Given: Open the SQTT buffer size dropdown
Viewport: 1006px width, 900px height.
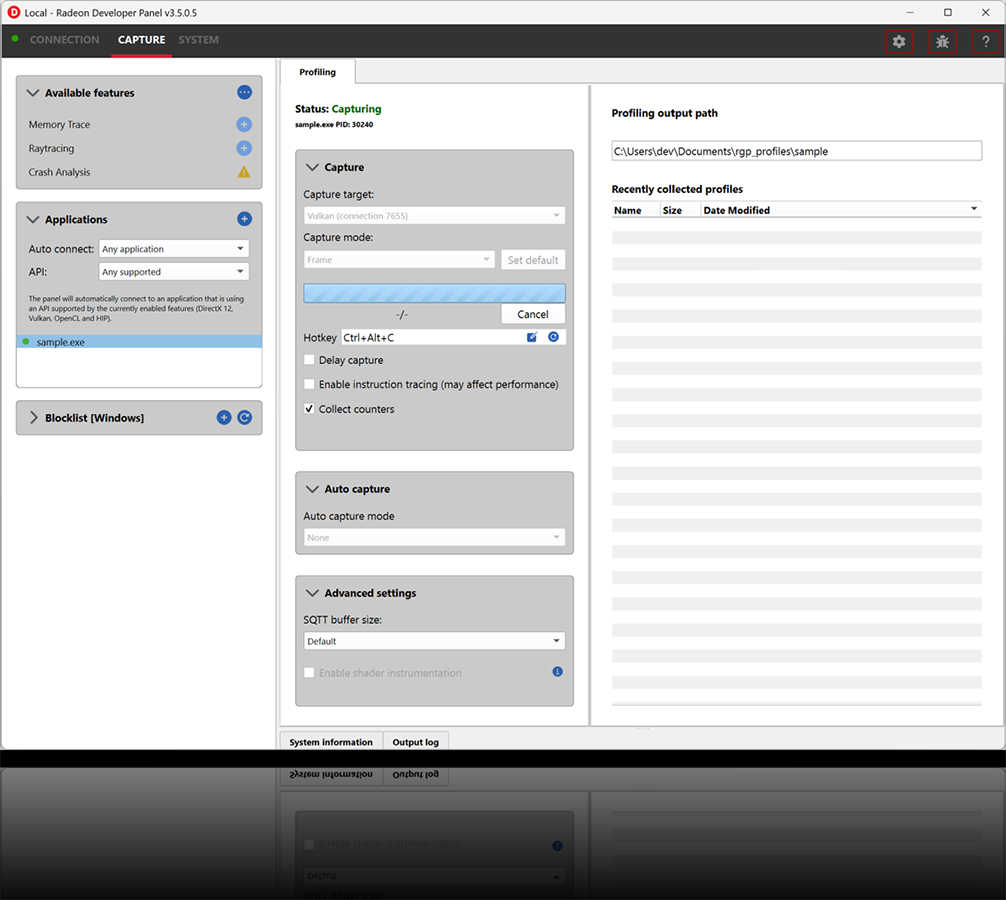Looking at the screenshot, I should 434,641.
